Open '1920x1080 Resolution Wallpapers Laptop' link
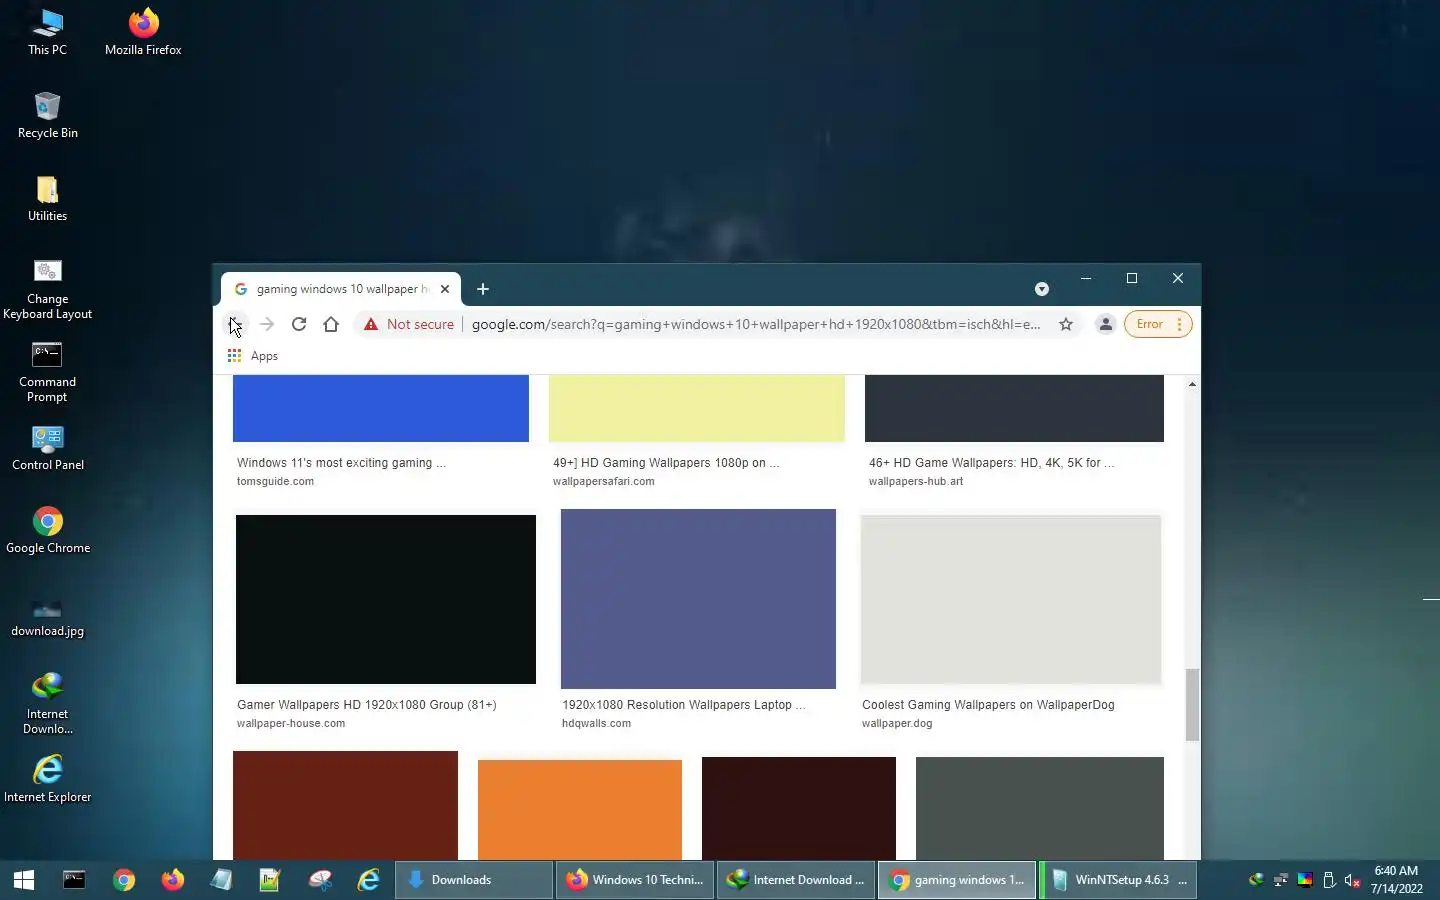 (683, 705)
